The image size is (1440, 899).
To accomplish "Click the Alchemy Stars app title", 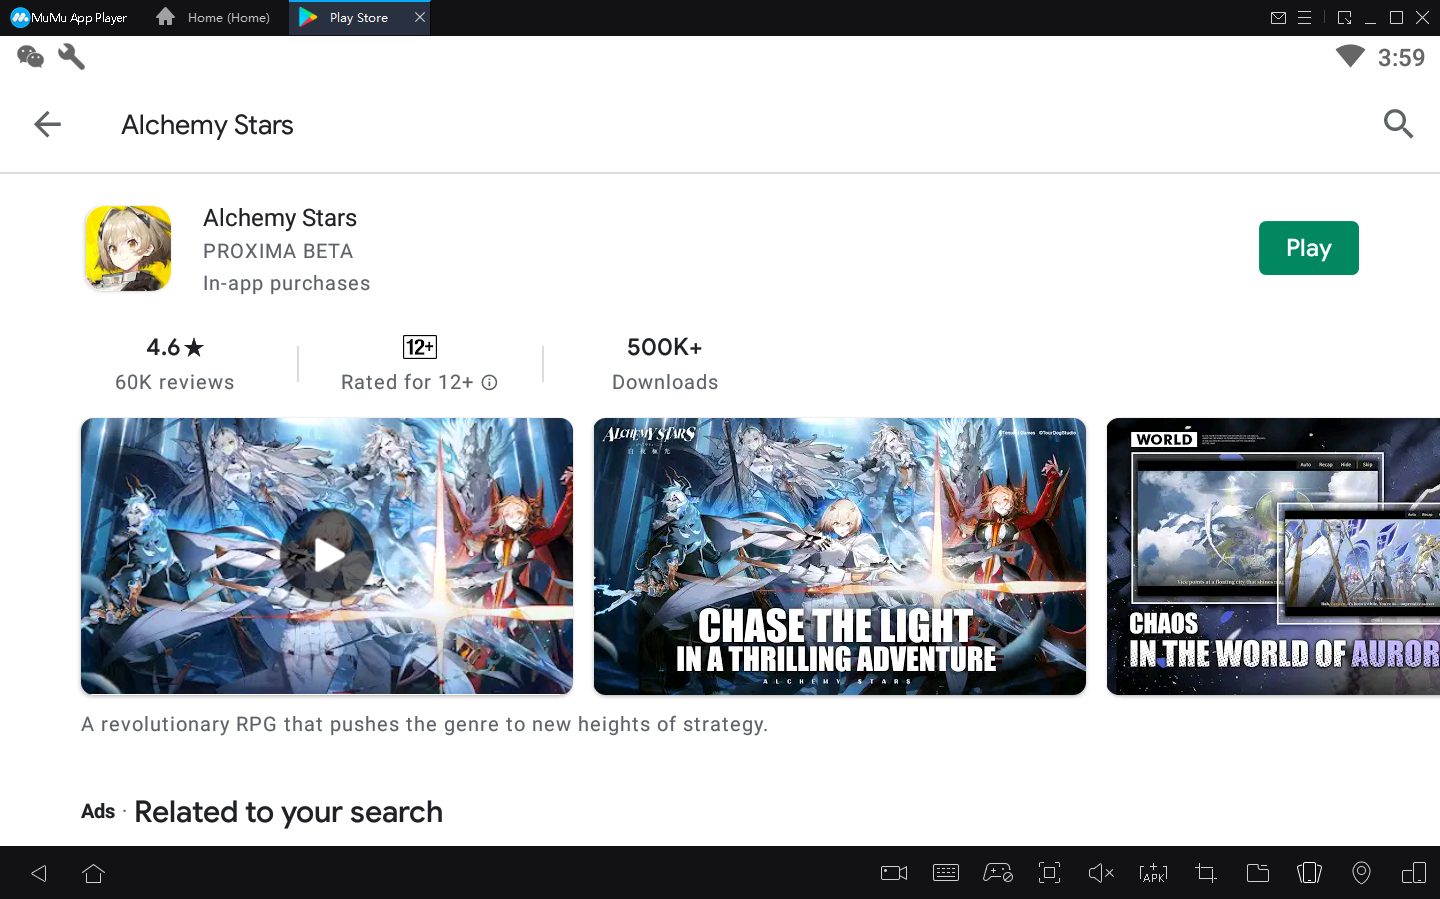I will pos(280,218).
